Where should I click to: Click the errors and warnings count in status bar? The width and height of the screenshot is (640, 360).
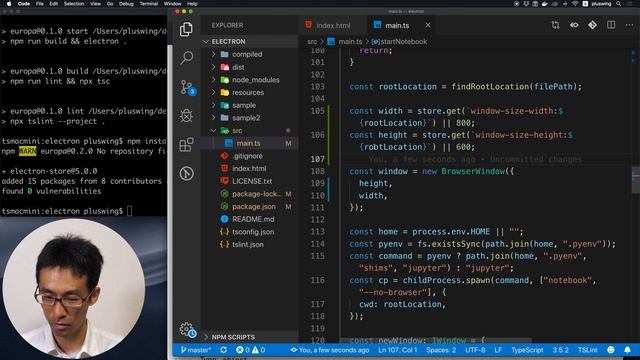(x=250, y=350)
